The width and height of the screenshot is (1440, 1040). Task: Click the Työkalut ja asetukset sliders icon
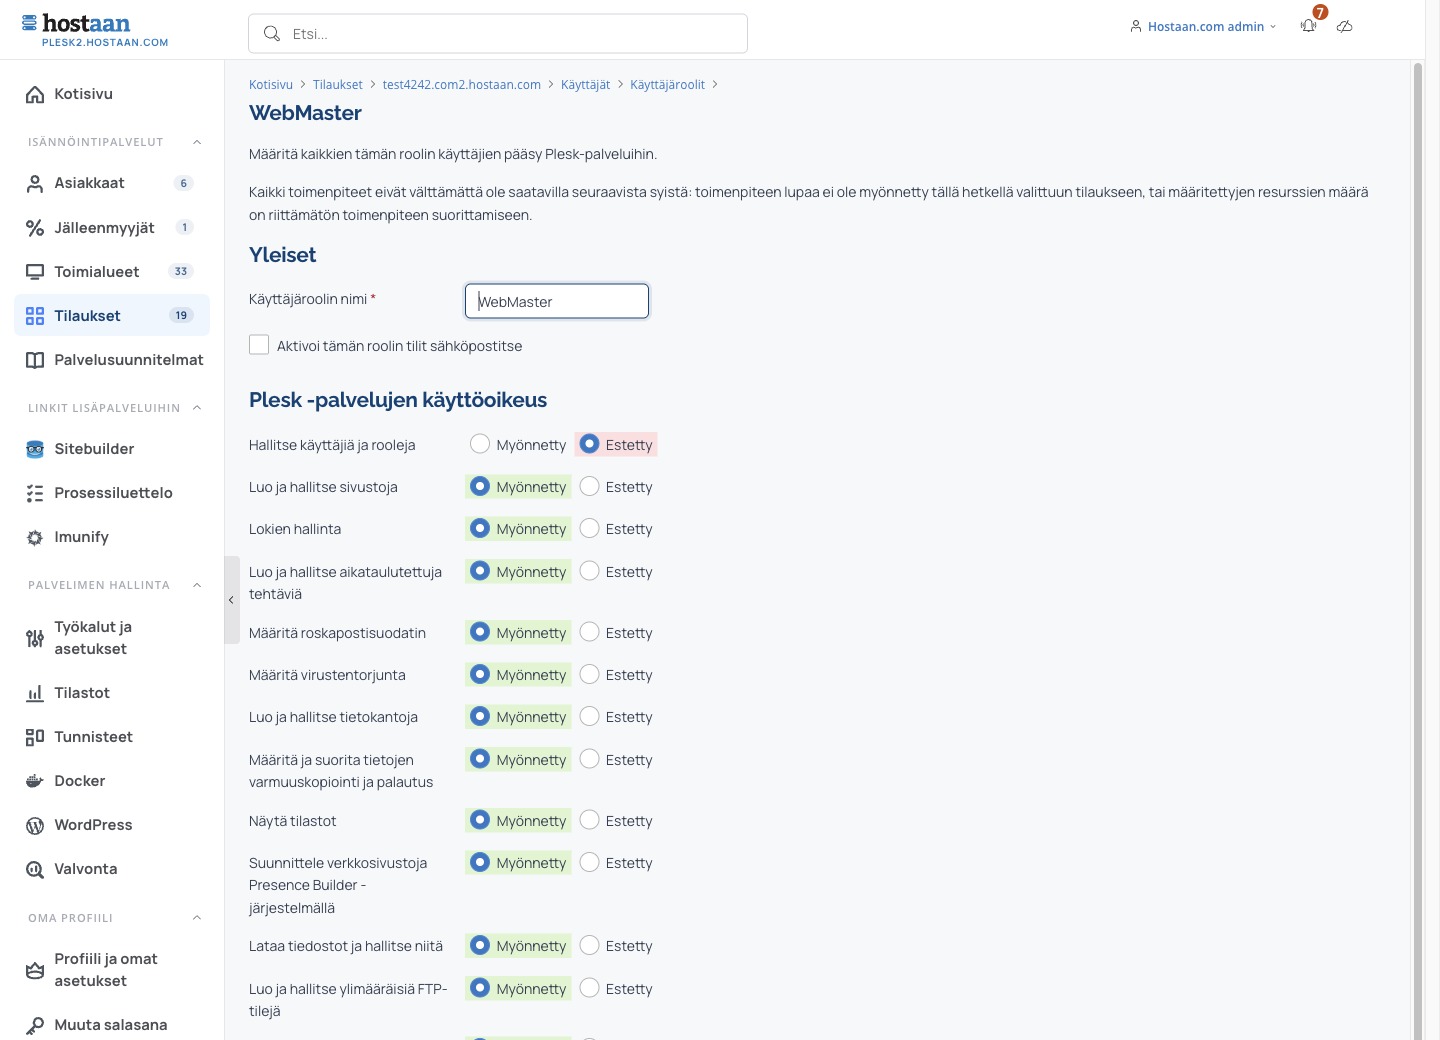pos(35,638)
